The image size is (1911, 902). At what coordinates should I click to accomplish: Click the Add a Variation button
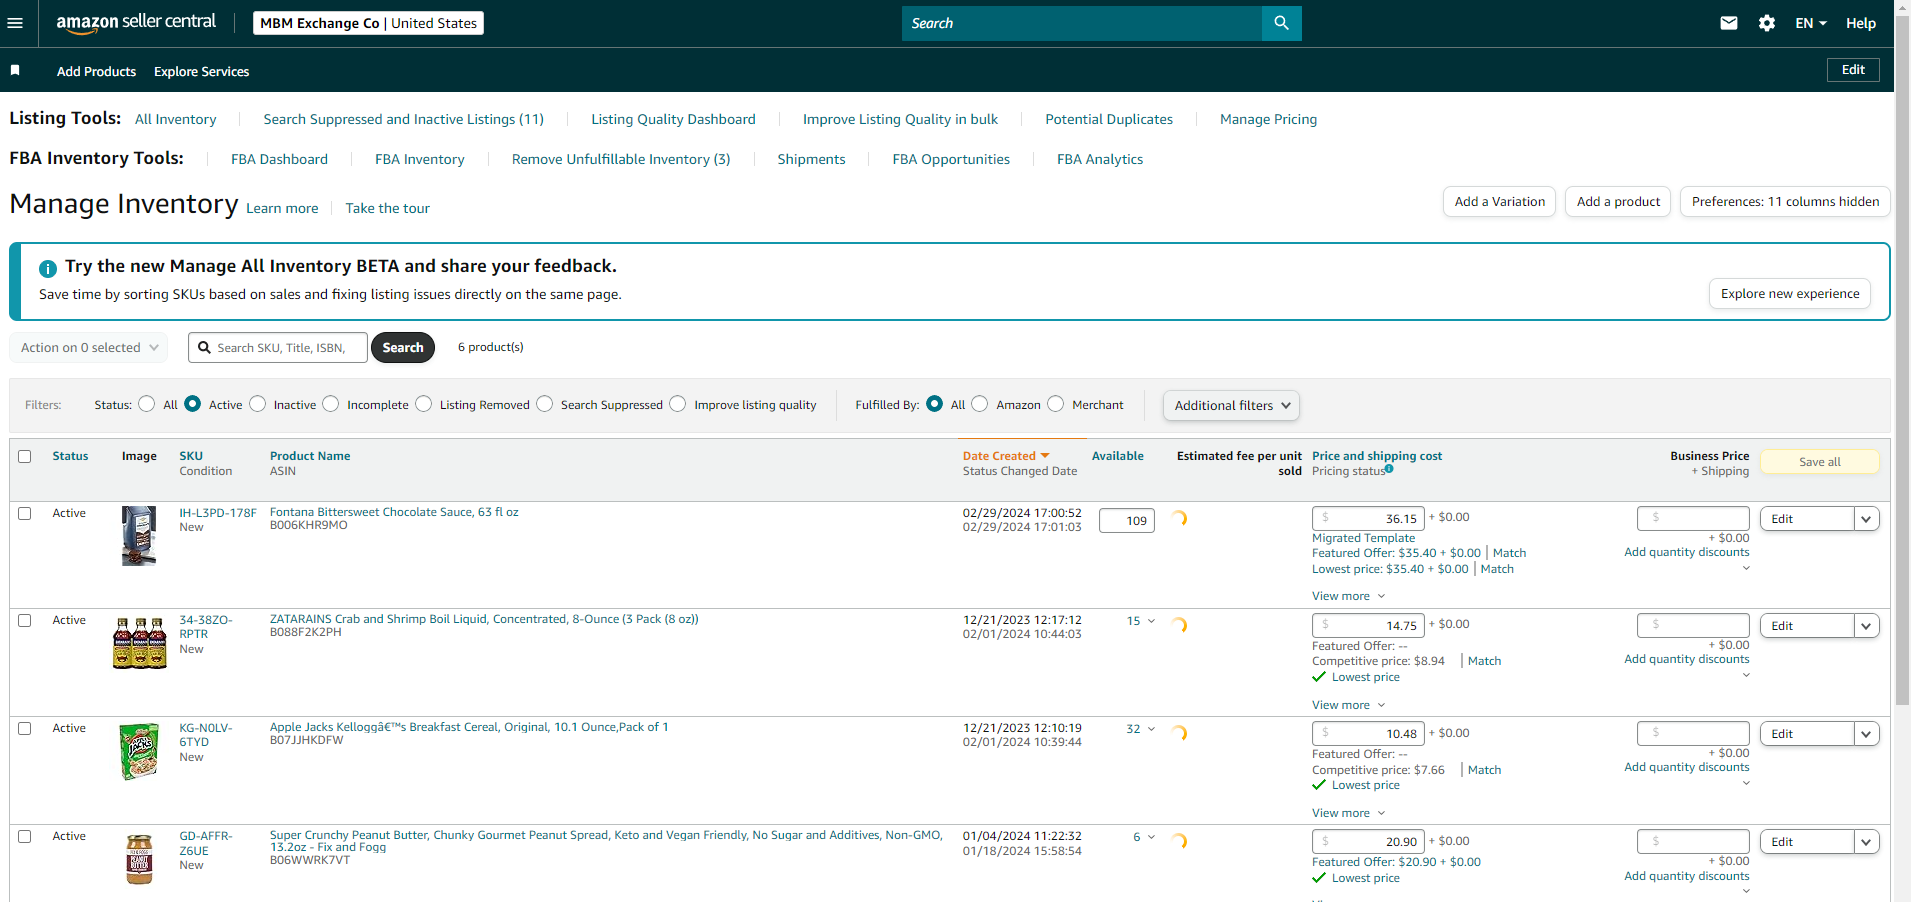click(x=1499, y=201)
